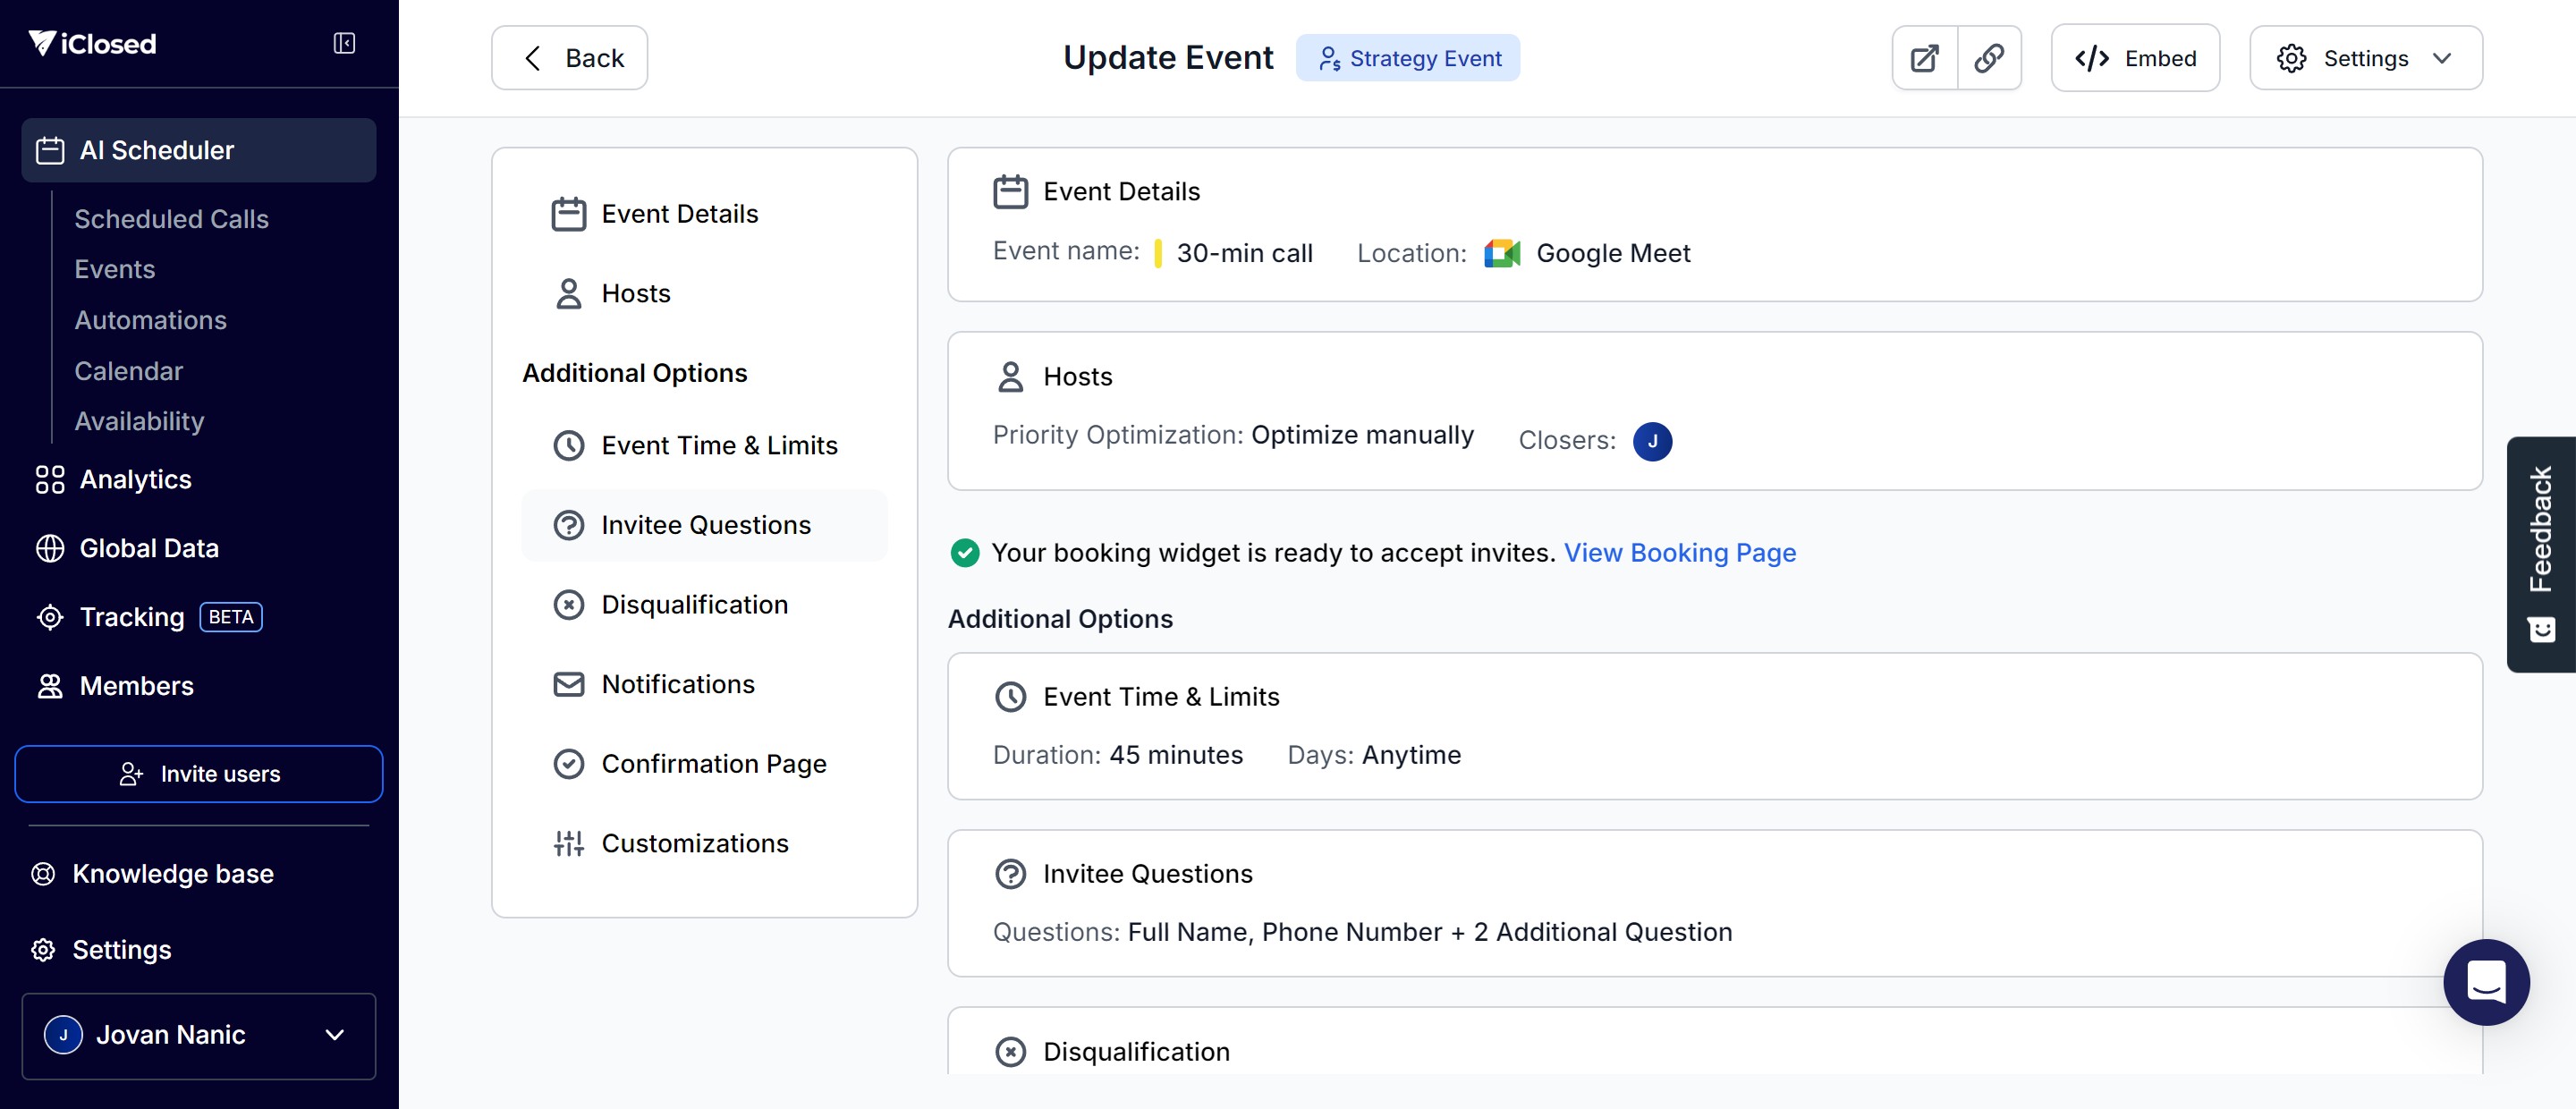Click the Embed button
The width and height of the screenshot is (2576, 1109).
click(2134, 58)
